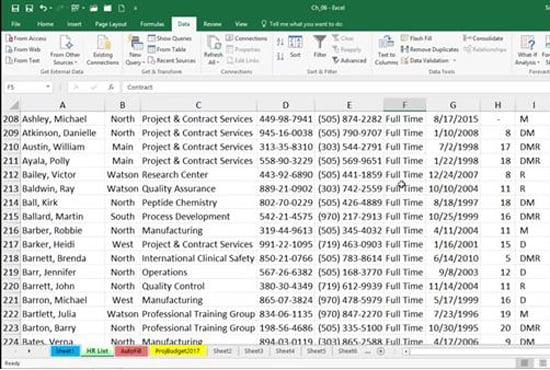
Task: Open the From Other Sources dropdown
Action: [65, 50]
